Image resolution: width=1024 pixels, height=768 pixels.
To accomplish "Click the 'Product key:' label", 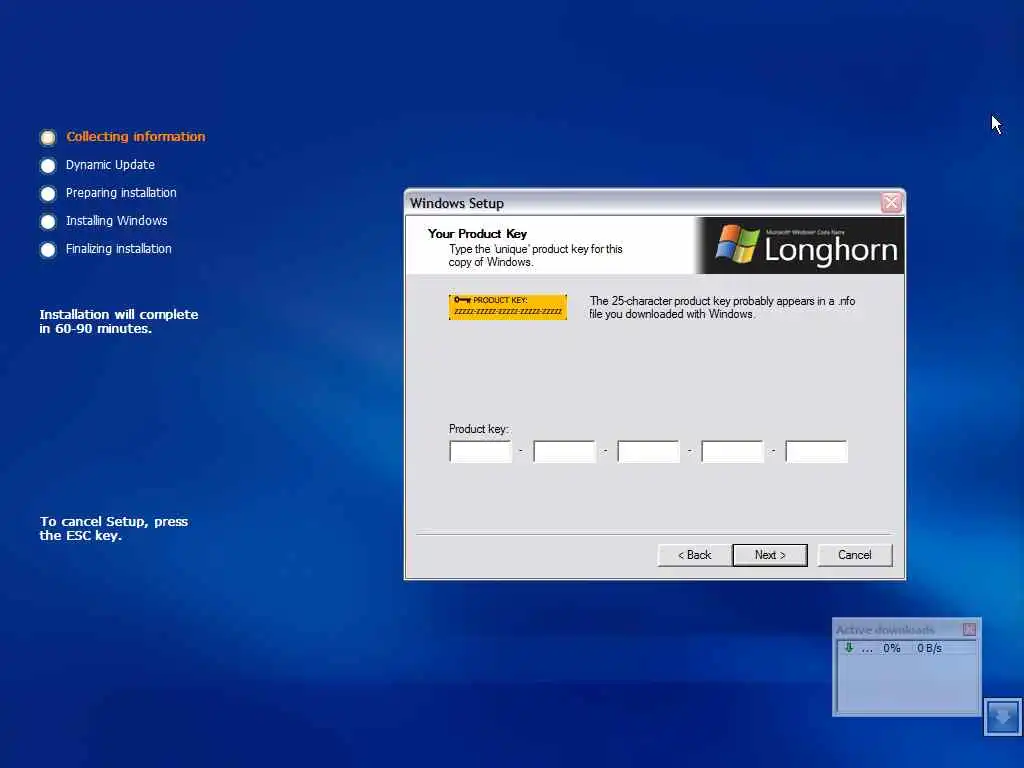I will [x=479, y=429].
